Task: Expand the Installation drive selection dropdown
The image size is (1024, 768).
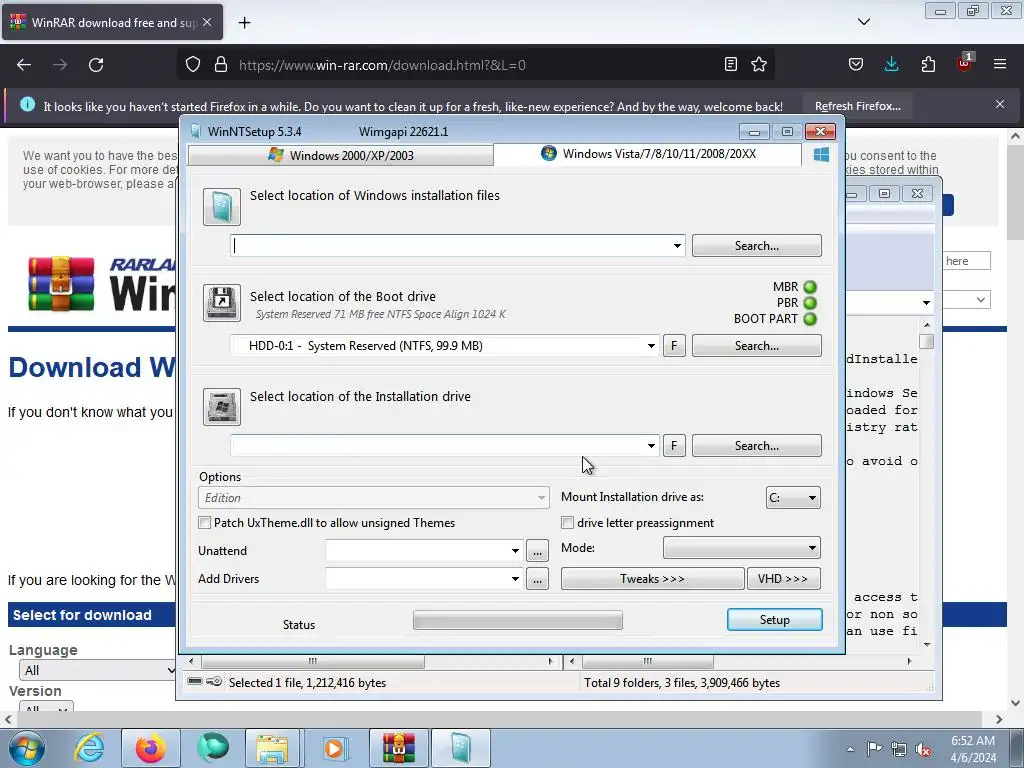Action: (x=651, y=446)
